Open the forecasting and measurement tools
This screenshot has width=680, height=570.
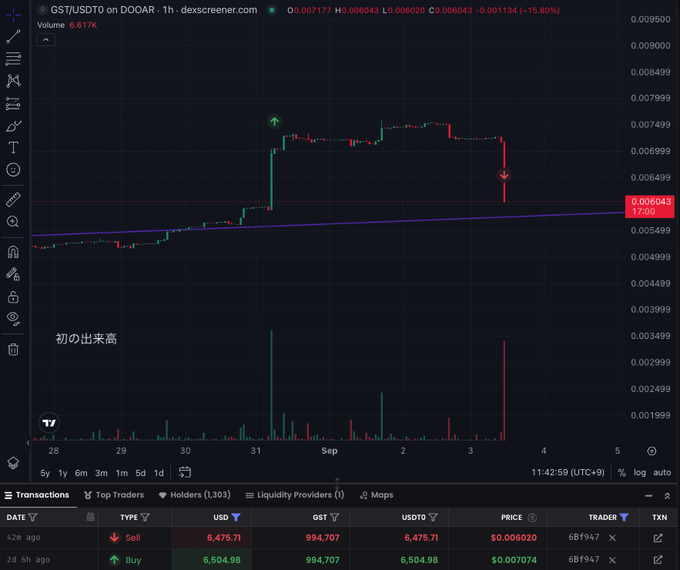[x=13, y=104]
